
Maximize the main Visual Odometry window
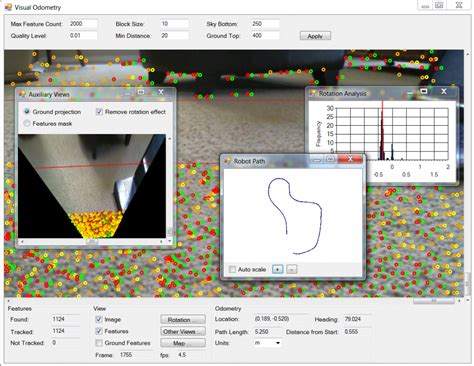[439, 5]
